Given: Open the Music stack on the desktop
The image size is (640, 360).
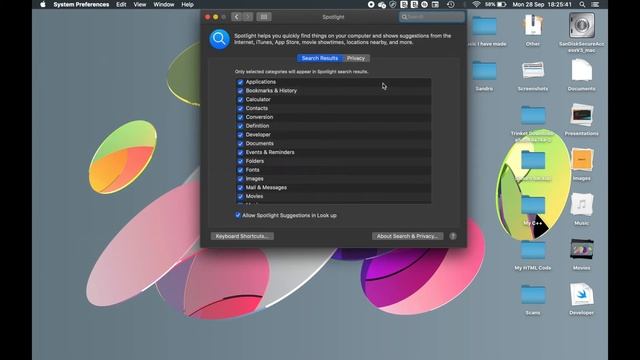Looking at the screenshot, I should tap(582, 204).
